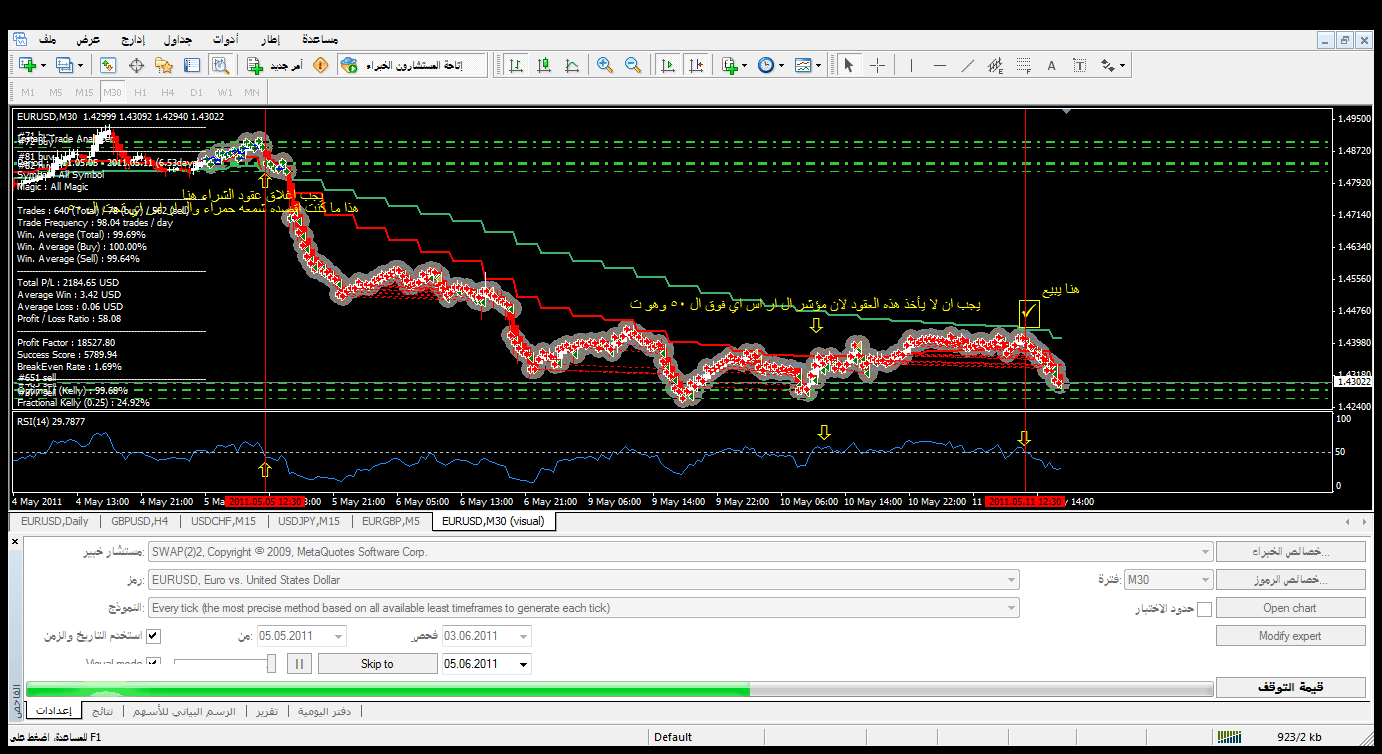Open the أدوات menu

pyautogui.click(x=225, y=39)
